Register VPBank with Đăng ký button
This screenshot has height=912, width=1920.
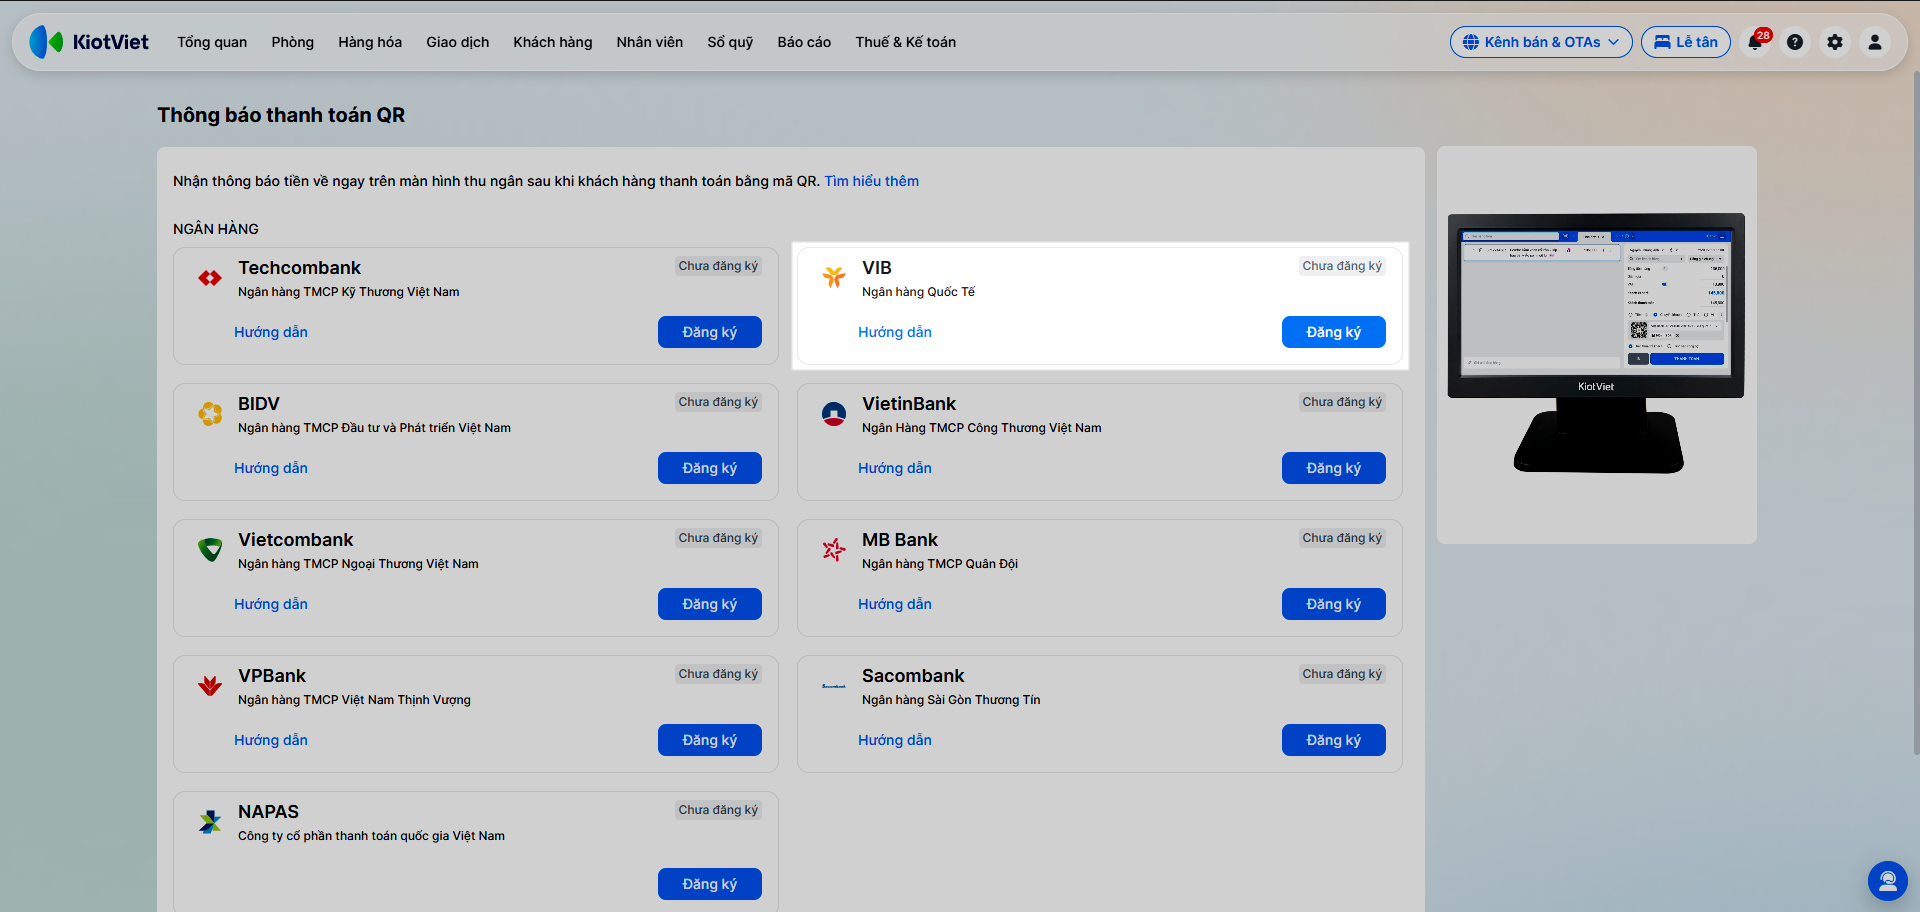tap(710, 740)
